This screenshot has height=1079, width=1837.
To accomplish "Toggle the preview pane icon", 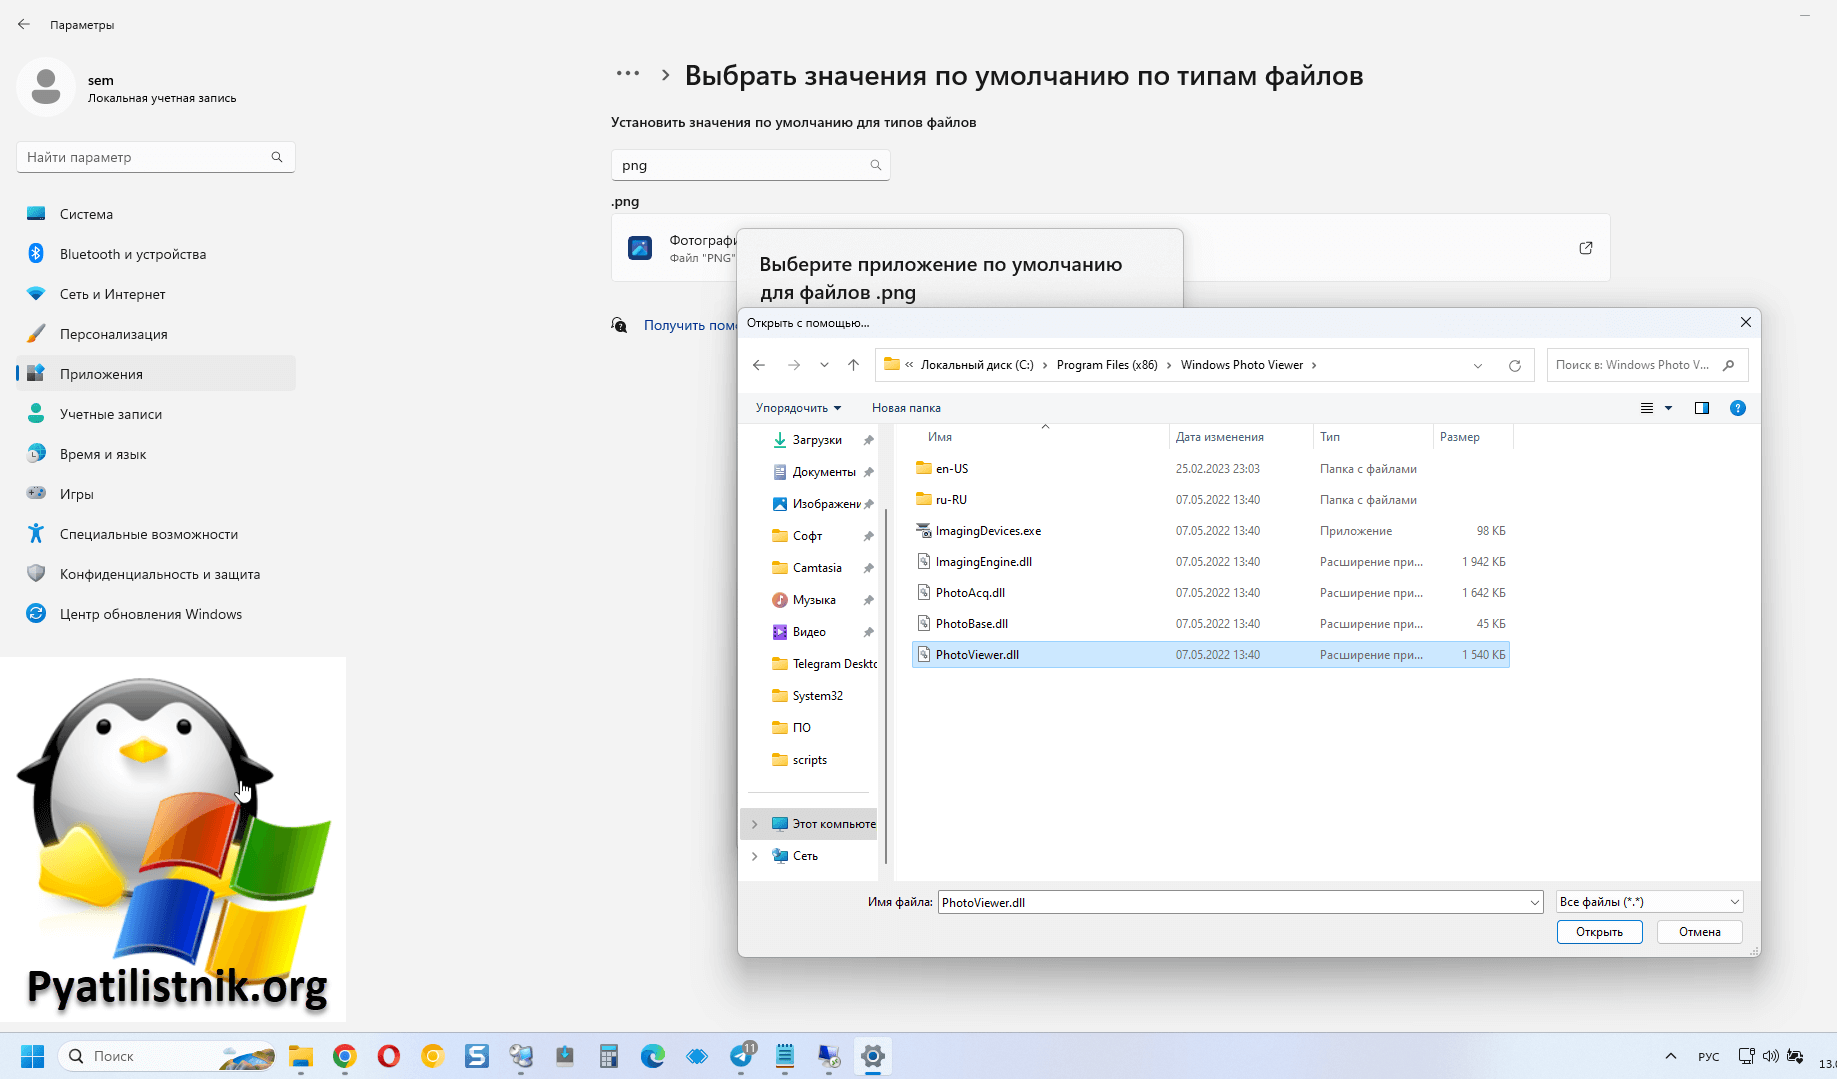I will tap(1701, 408).
